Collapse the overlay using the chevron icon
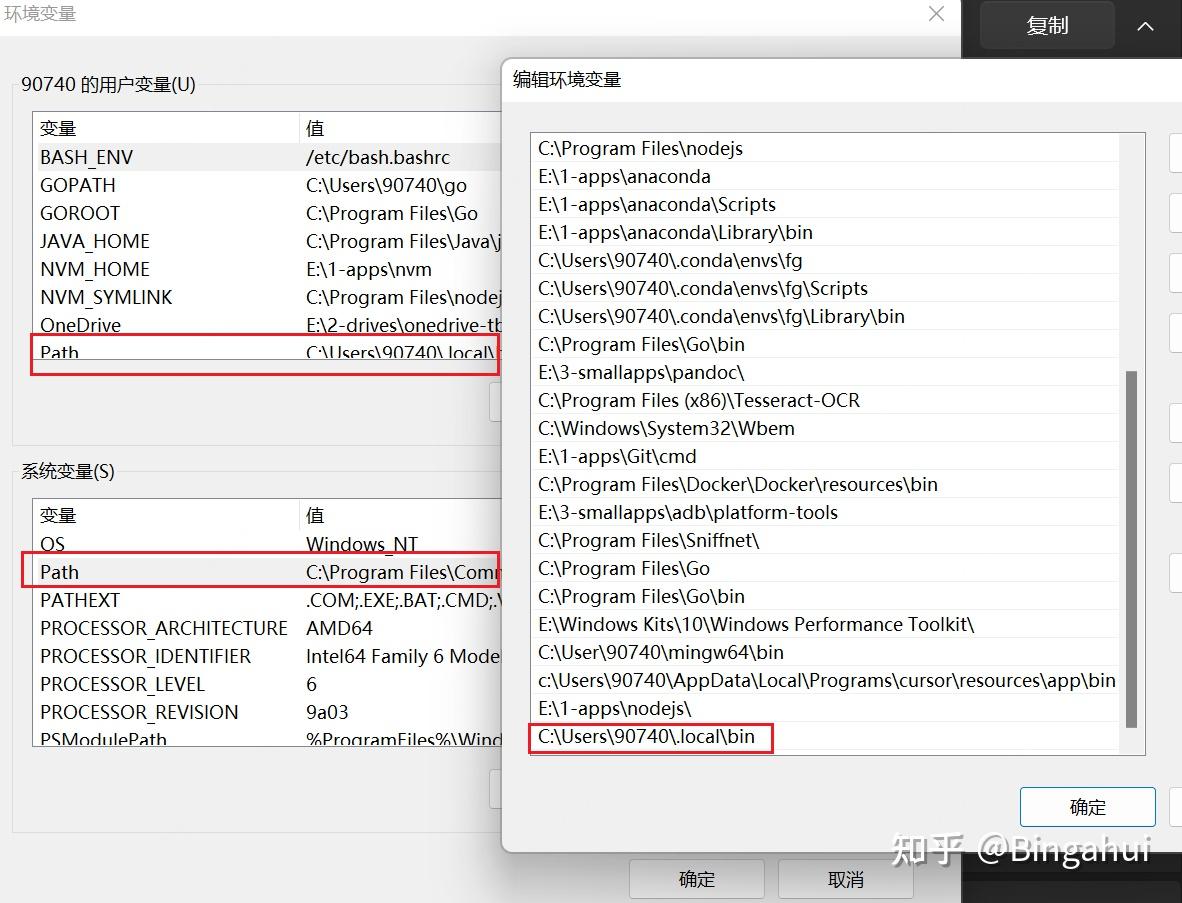 (1145, 28)
